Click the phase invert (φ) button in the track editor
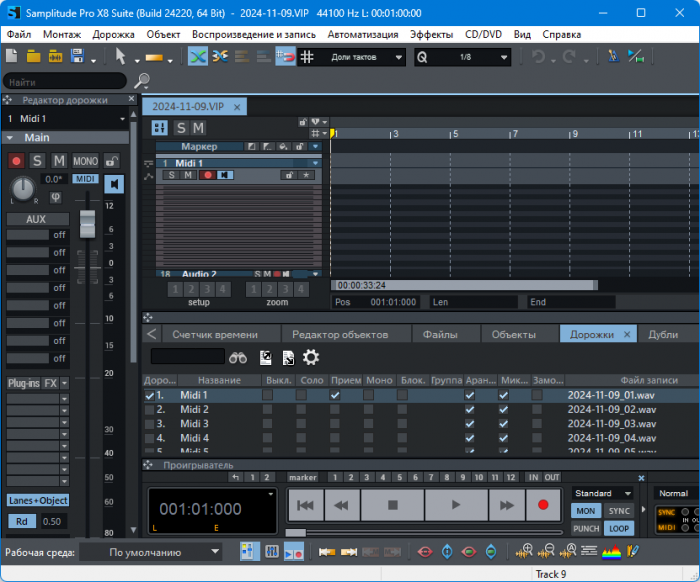Screen dimensions: 700x582 [55, 197]
